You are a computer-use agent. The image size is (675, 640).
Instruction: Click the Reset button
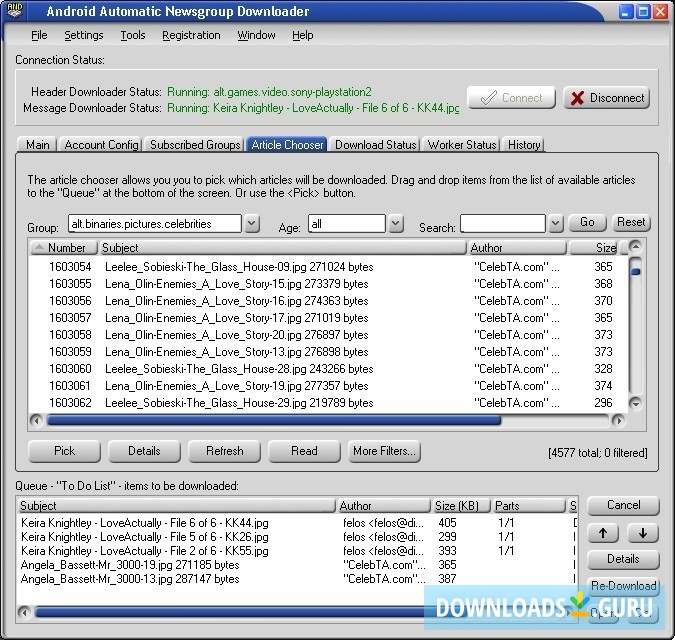point(631,222)
